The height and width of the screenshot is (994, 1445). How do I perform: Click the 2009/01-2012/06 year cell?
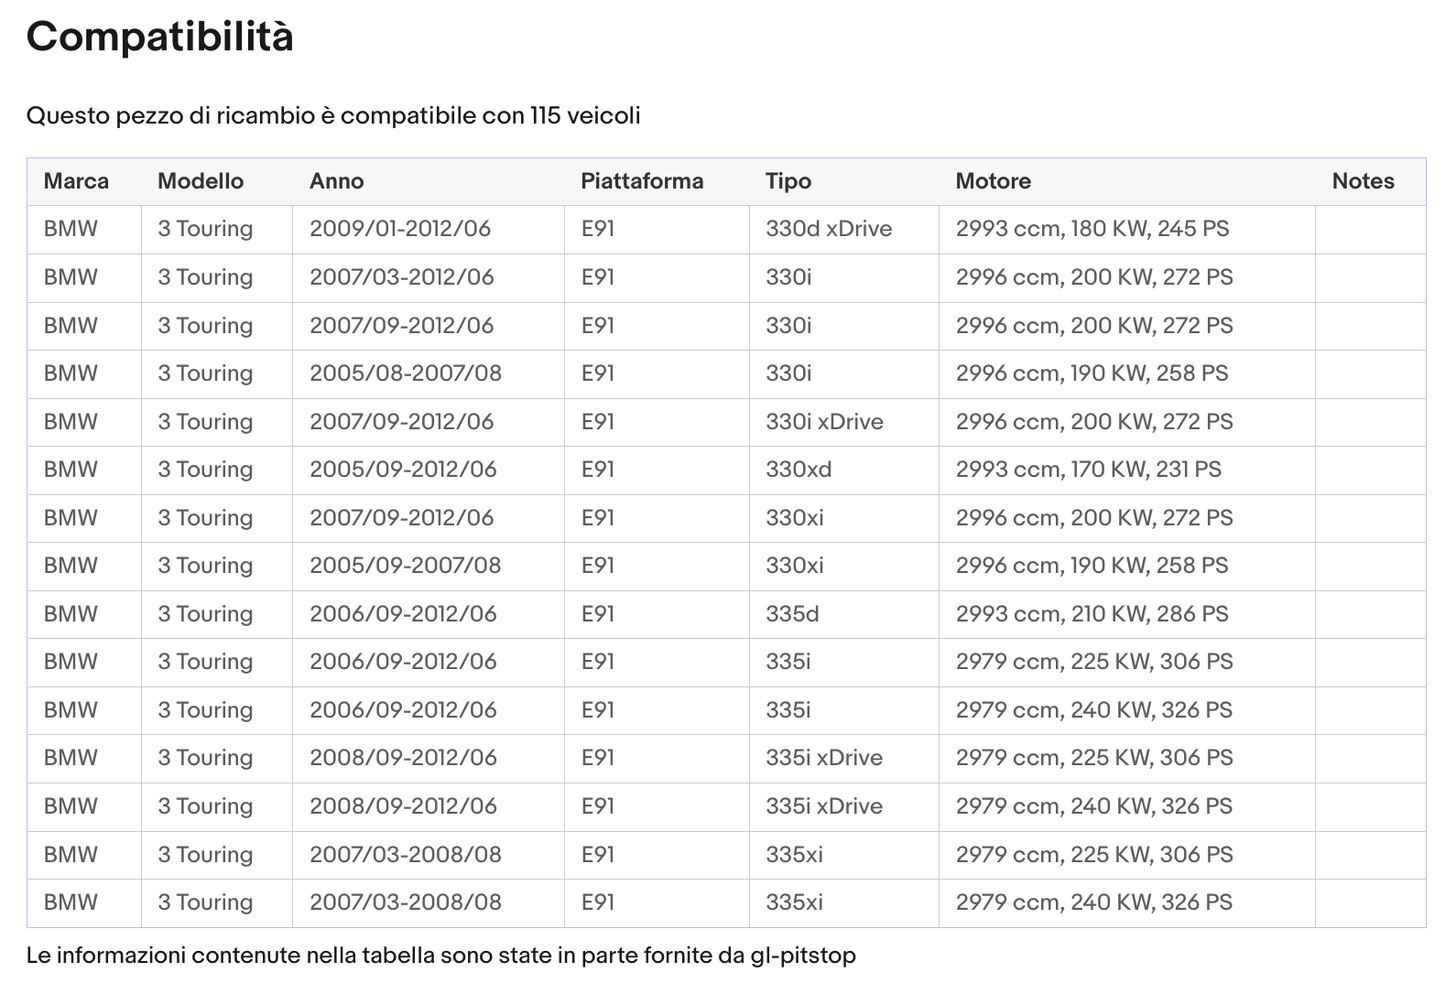coord(400,229)
